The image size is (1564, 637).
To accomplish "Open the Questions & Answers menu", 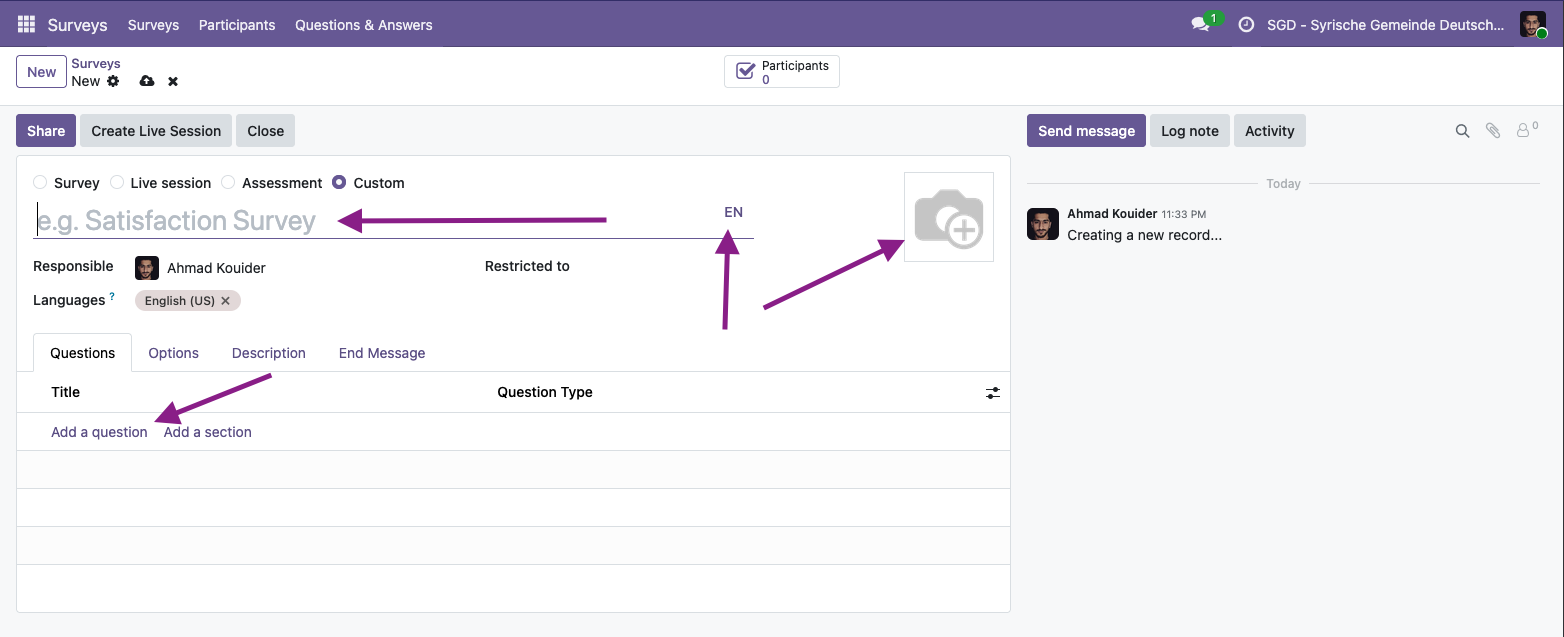I will pyautogui.click(x=363, y=25).
